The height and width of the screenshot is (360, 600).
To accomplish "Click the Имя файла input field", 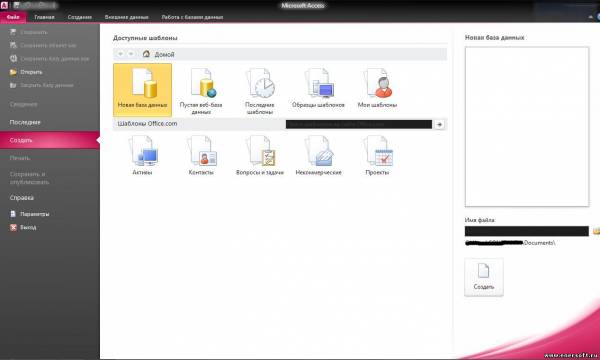I will [x=527, y=231].
